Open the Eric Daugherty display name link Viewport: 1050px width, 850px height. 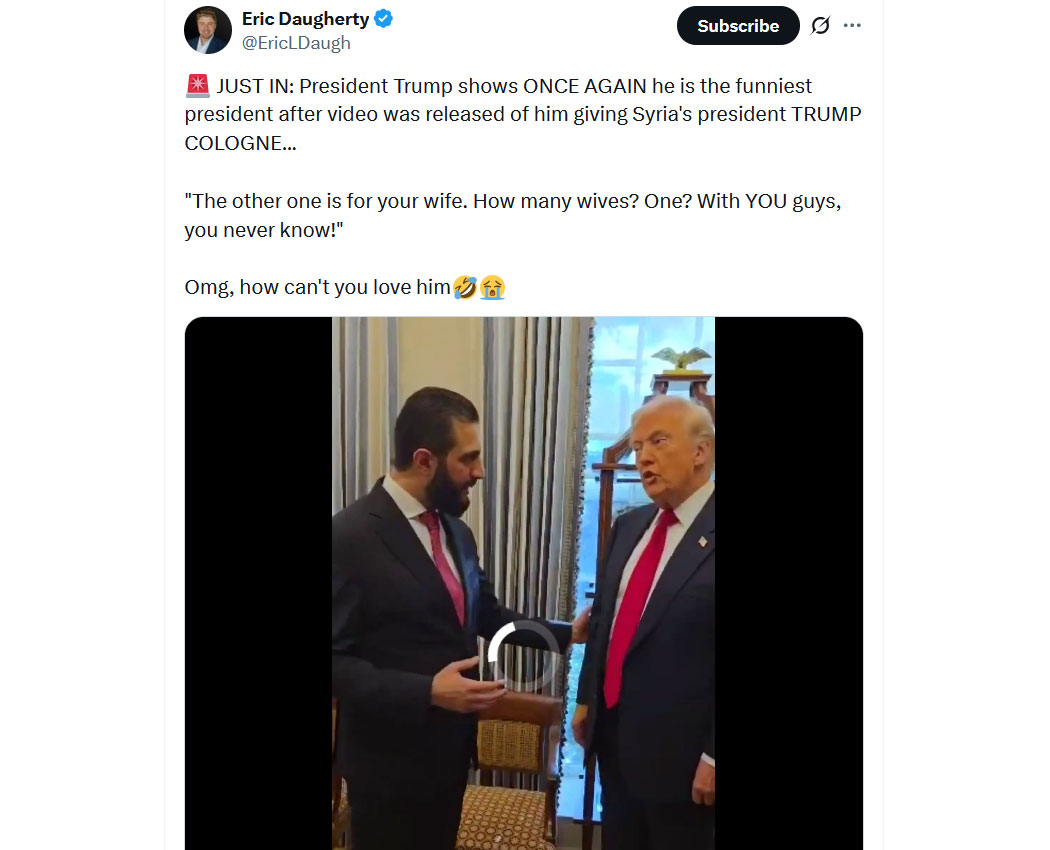click(305, 19)
